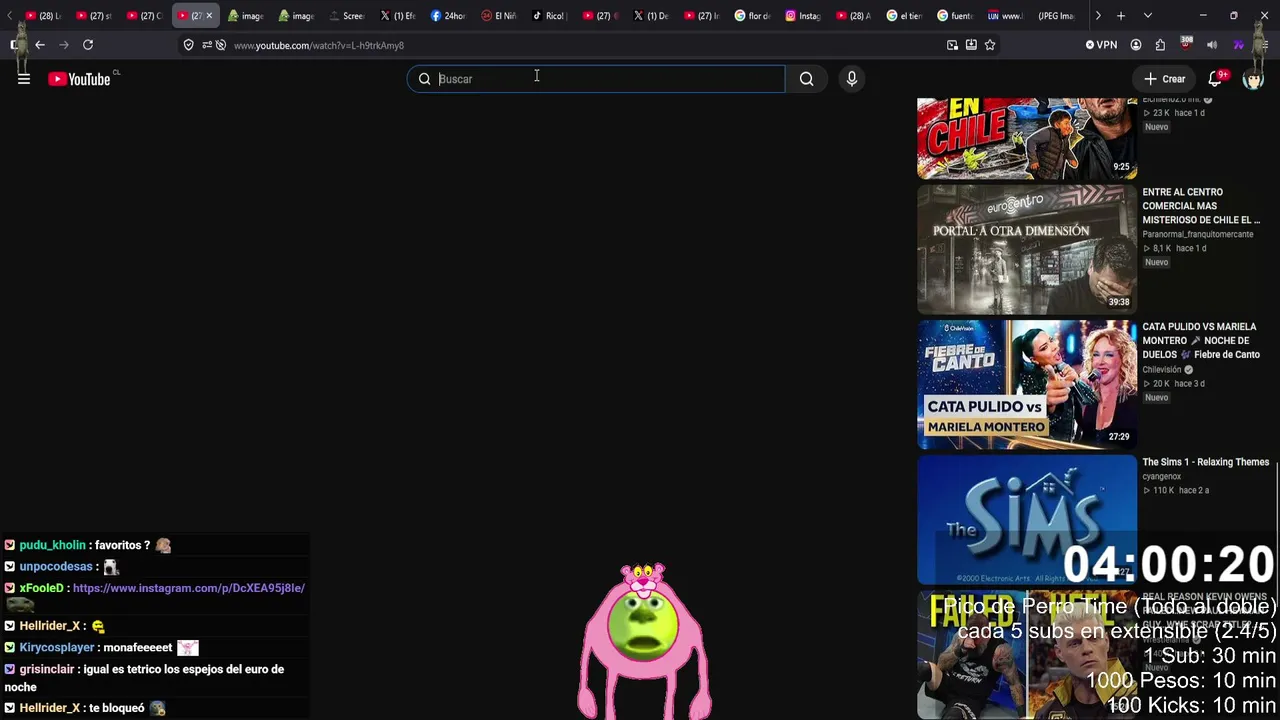Switch to the "(JPEG Ima" tab
This screenshot has width=1280, height=720.
1056,16
